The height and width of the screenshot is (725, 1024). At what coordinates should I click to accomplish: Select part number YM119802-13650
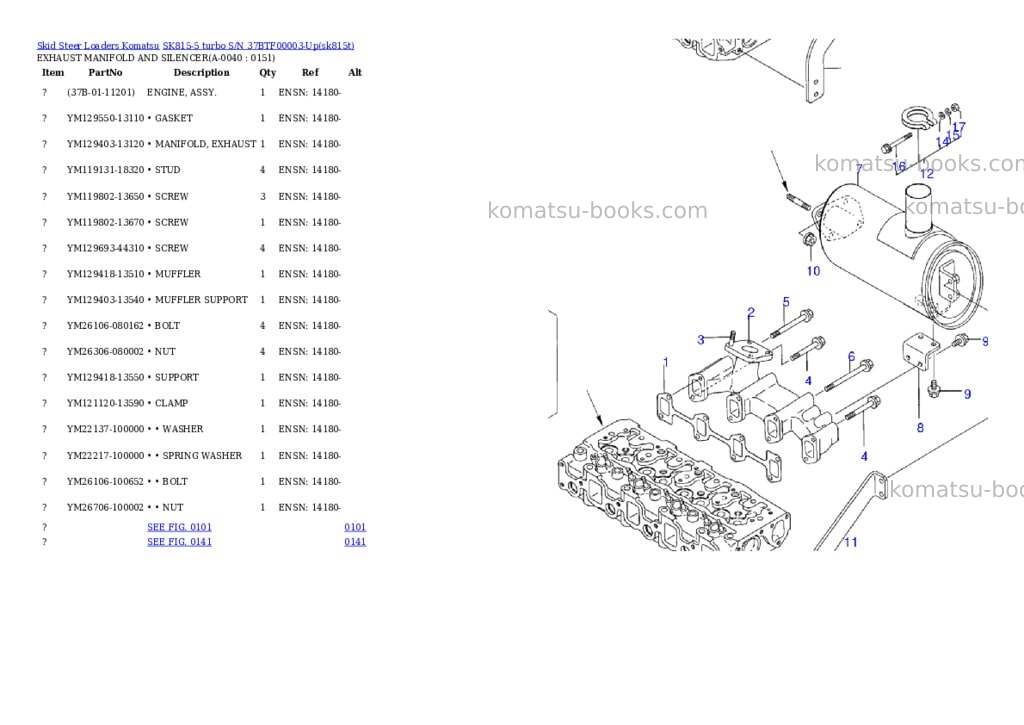click(105, 197)
